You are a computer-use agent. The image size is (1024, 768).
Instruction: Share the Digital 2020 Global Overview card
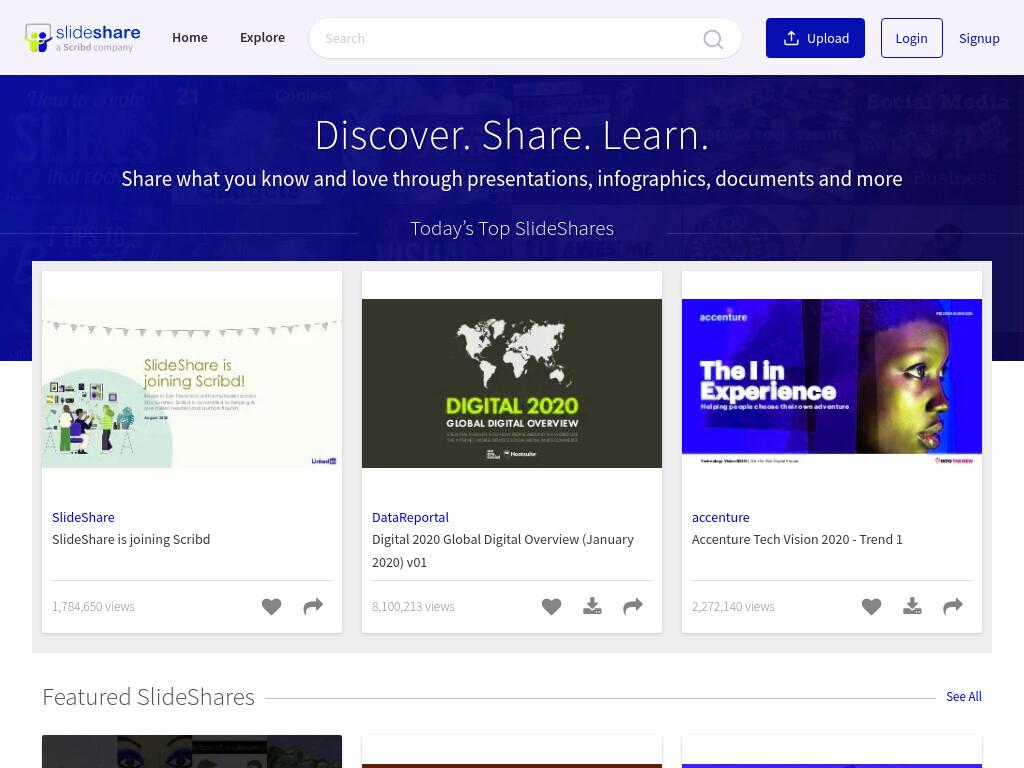pyautogui.click(x=633, y=607)
